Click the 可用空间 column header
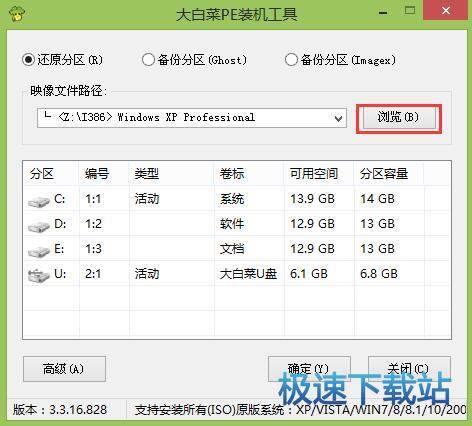 click(319, 174)
